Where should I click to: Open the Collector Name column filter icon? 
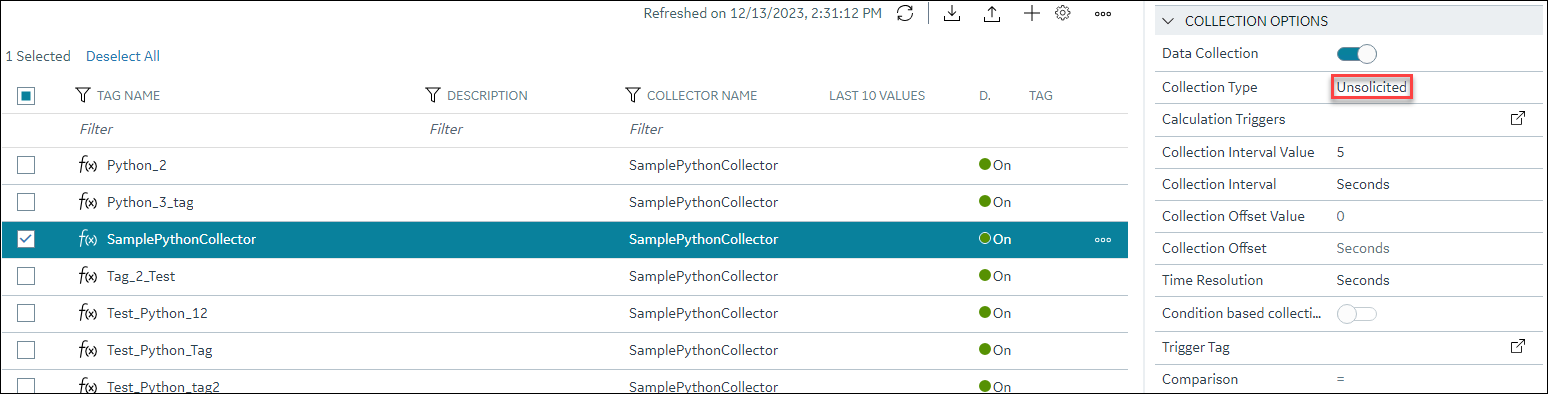(x=633, y=96)
